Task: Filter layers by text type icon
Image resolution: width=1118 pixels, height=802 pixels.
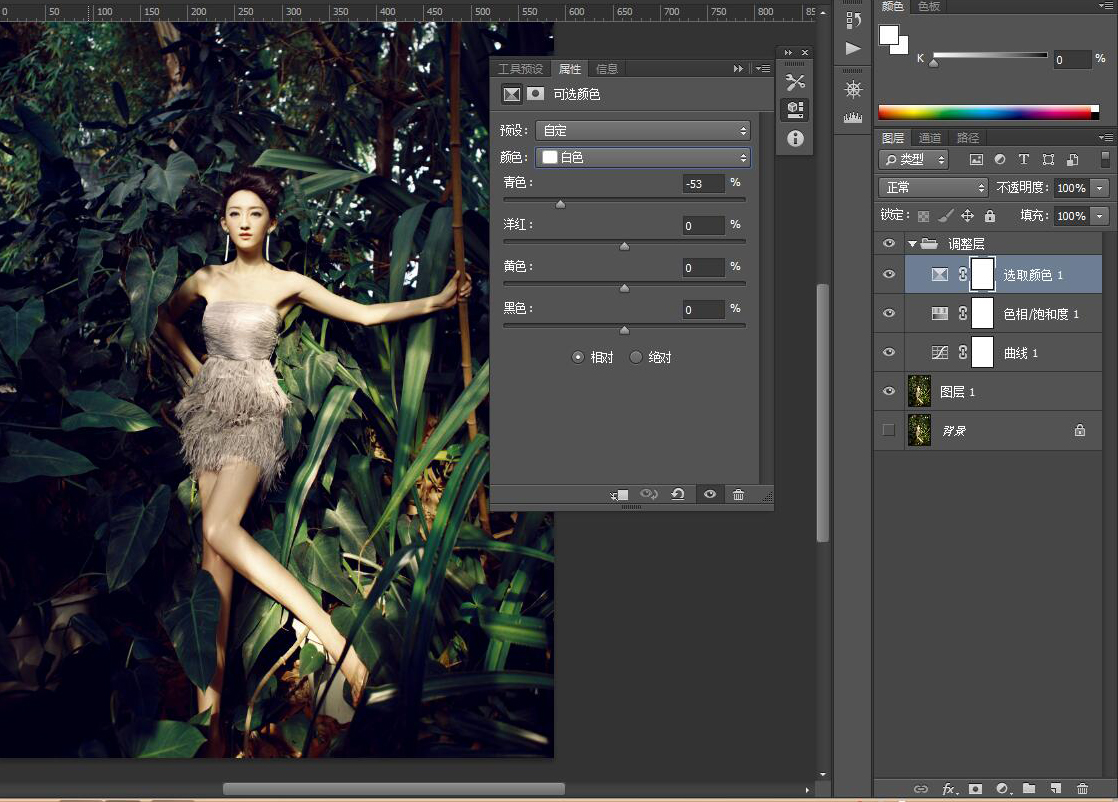Action: (x=1024, y=160)
